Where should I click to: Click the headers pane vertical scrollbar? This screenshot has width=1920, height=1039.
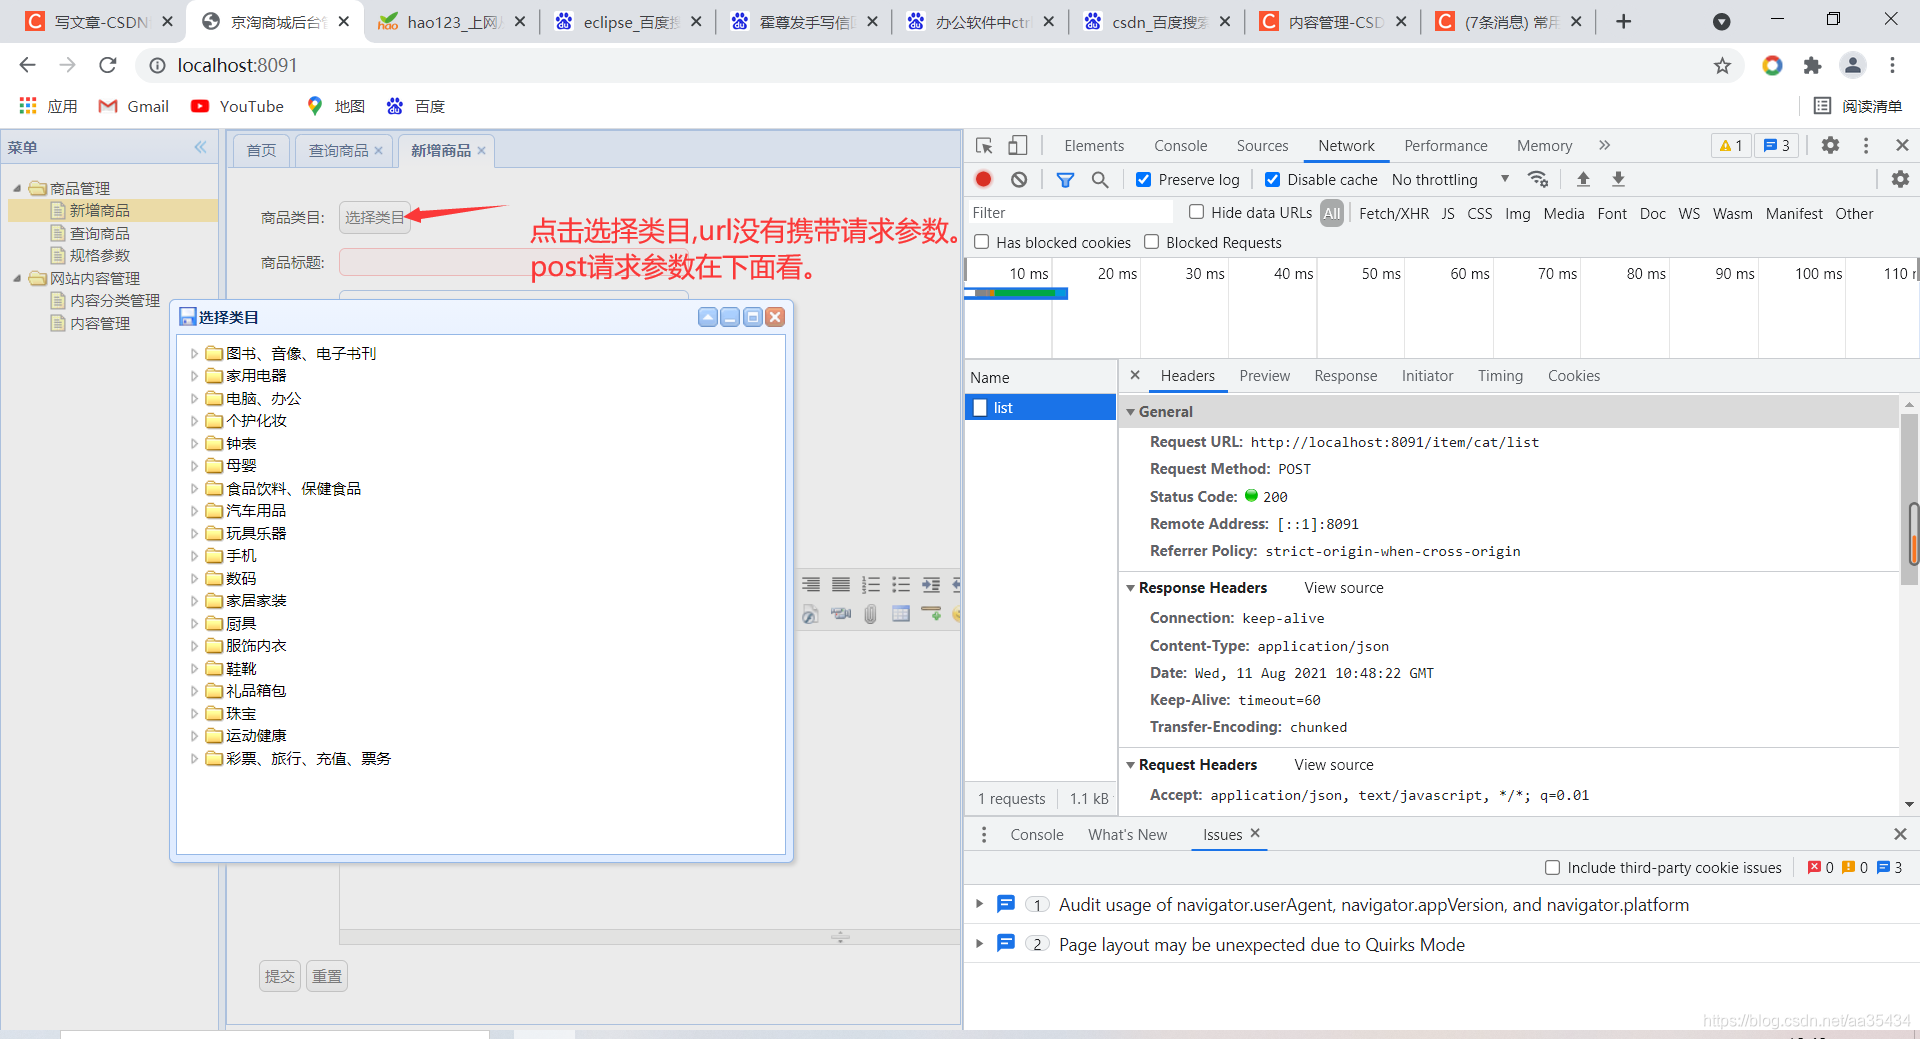[1910, 500]
